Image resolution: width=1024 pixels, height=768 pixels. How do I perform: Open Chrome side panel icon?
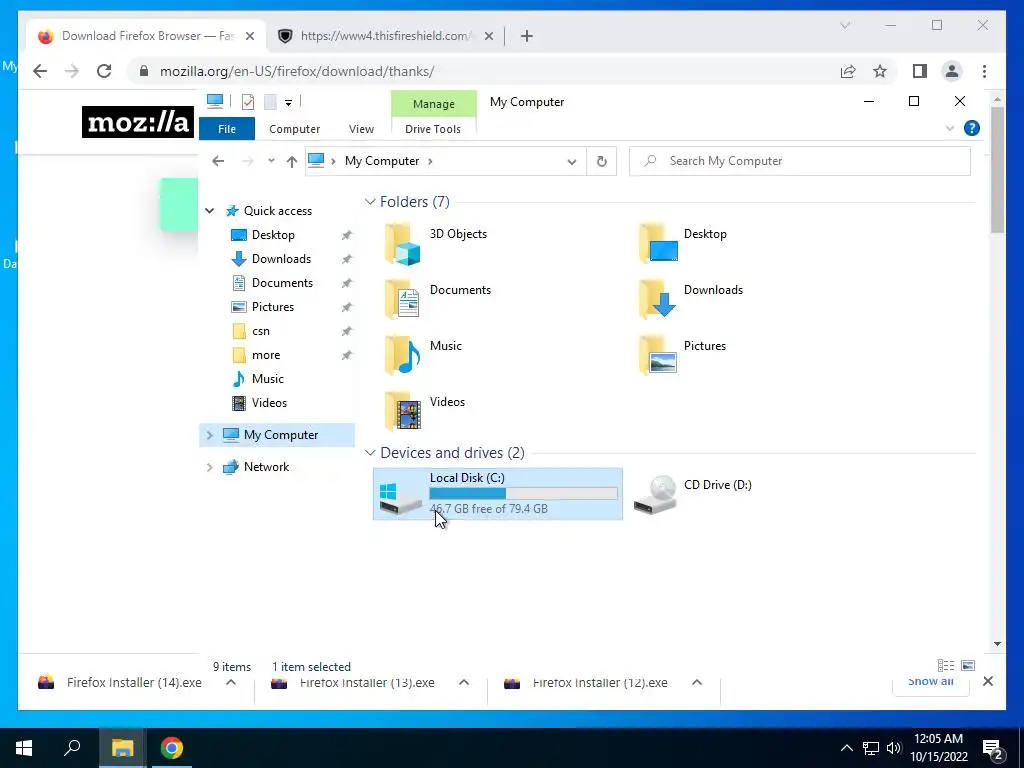(920, 71)
